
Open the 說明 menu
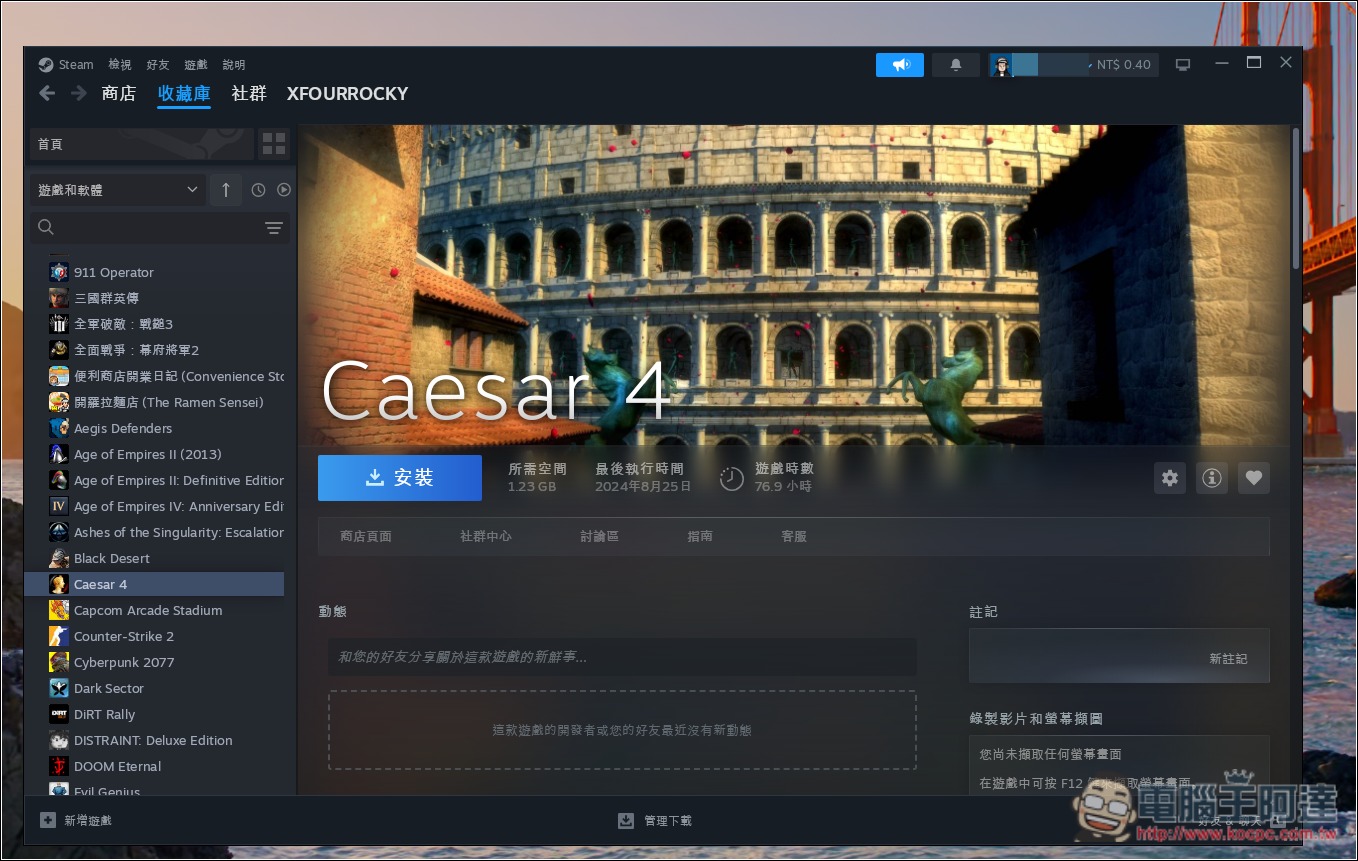click(x=234, y=65)
